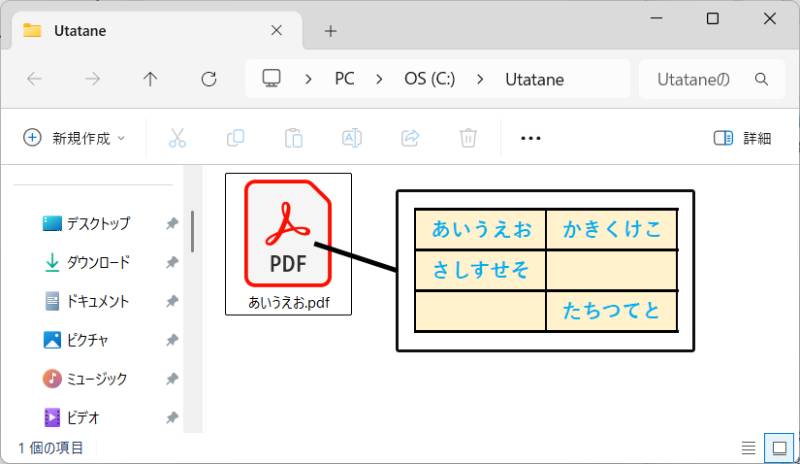
Task: Open ピクチャ in the sidebar
Action: point(76,340)
